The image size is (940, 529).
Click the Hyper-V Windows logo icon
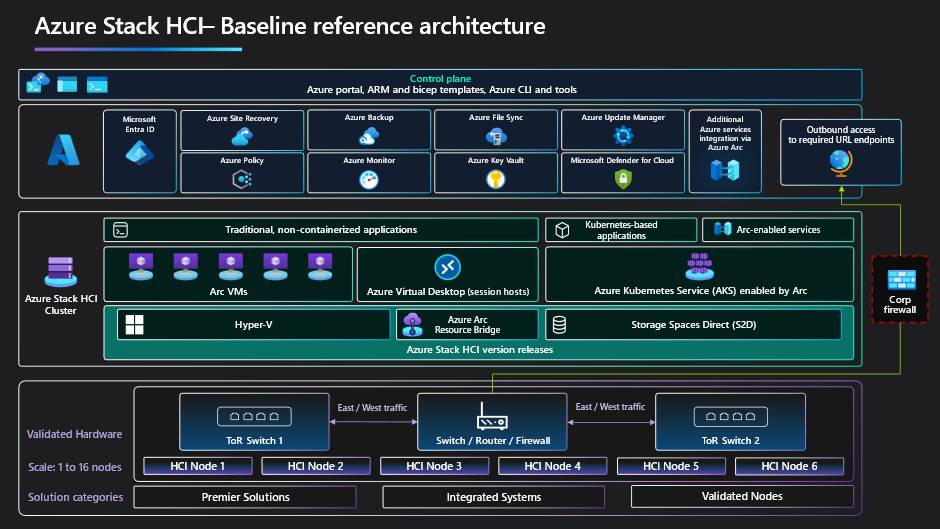click(x=134, y=324)
